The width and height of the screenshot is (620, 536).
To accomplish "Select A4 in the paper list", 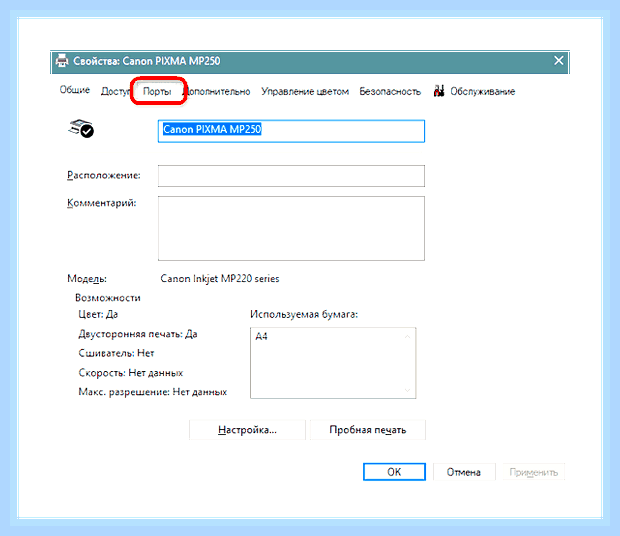I will 261,336.
